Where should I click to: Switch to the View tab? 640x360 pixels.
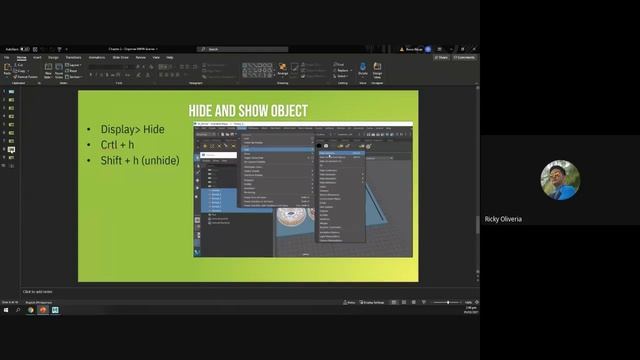[156, 58]
